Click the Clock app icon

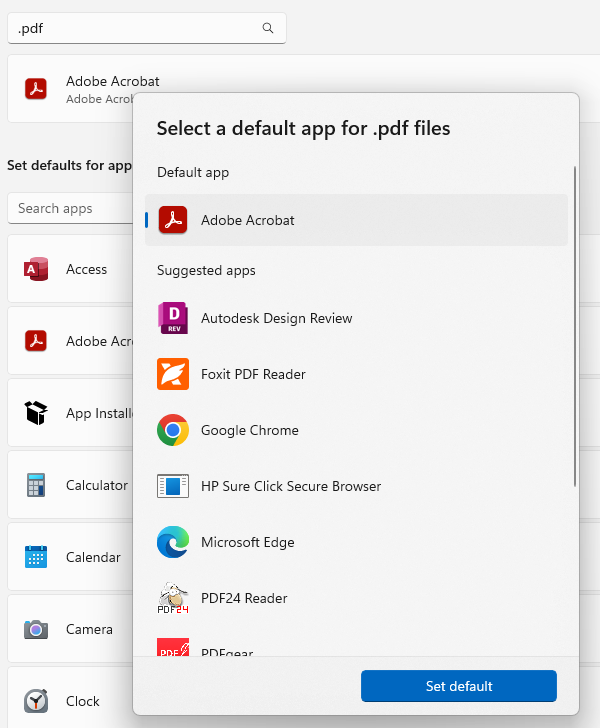point(36,701)
